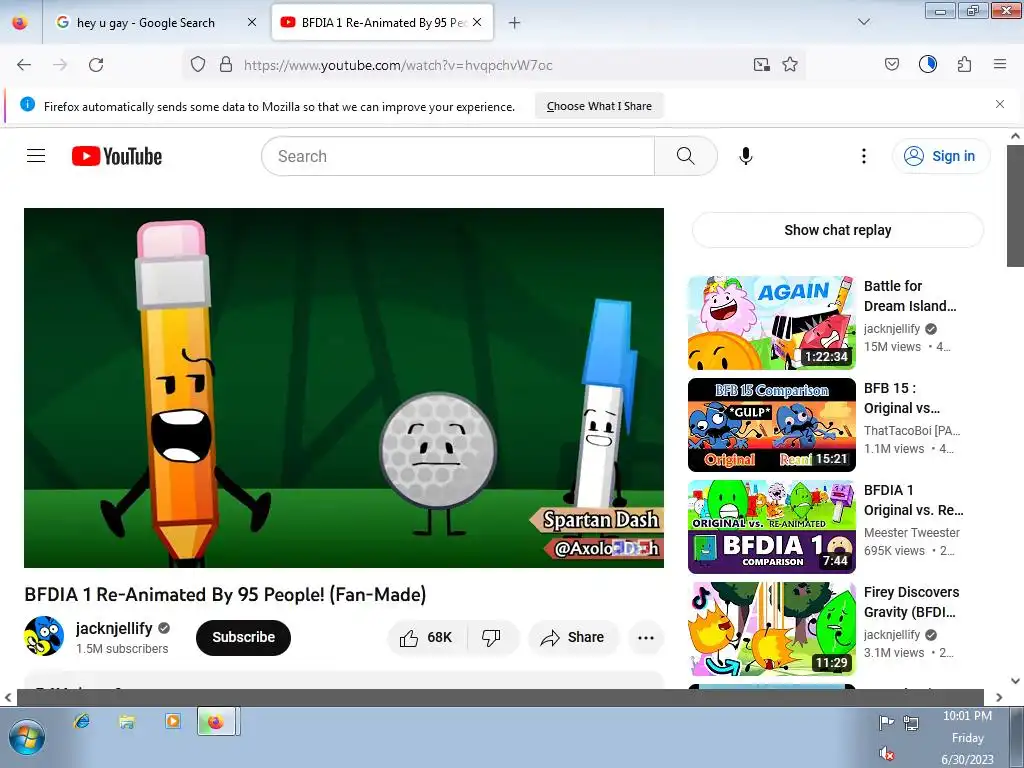1024x768 pixels.
Task: Share the video
Action: coord(573,637)
